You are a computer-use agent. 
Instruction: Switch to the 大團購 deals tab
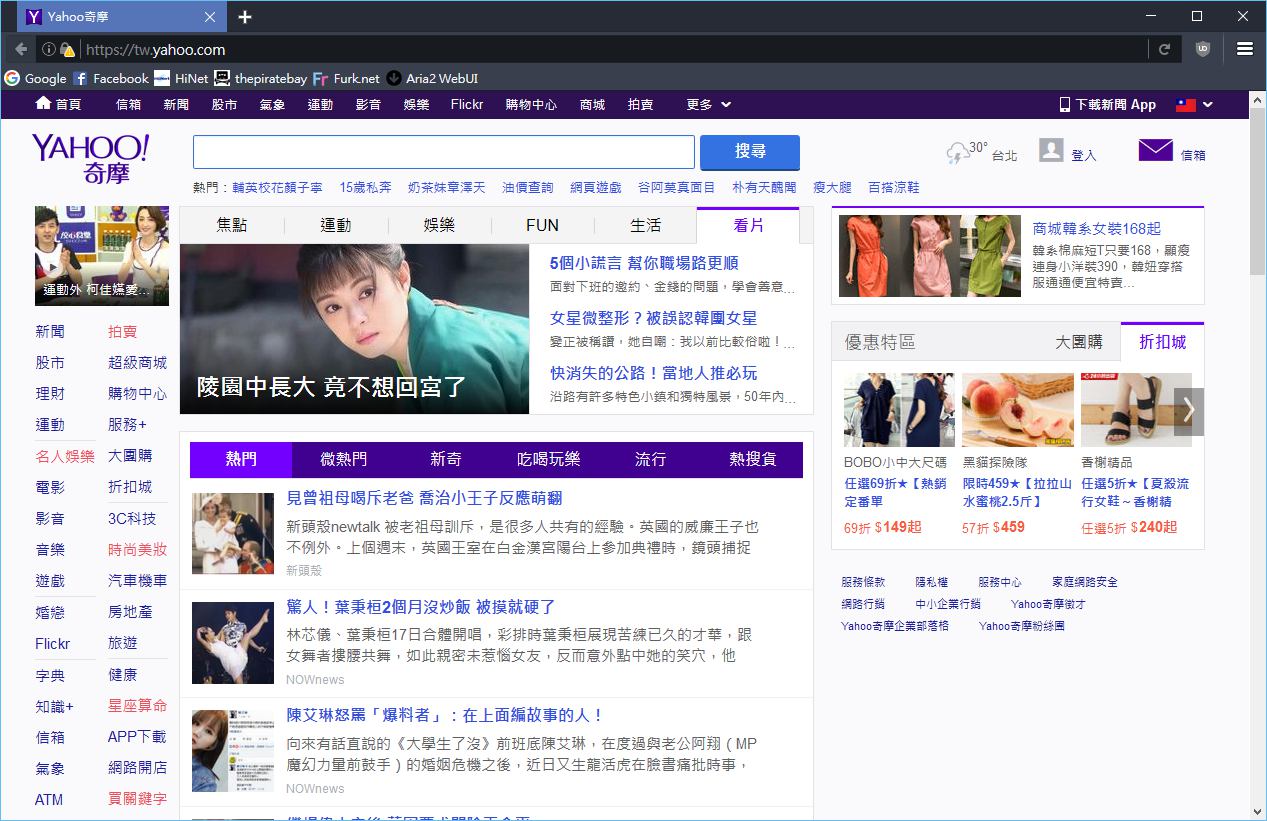click(1078, 342)
